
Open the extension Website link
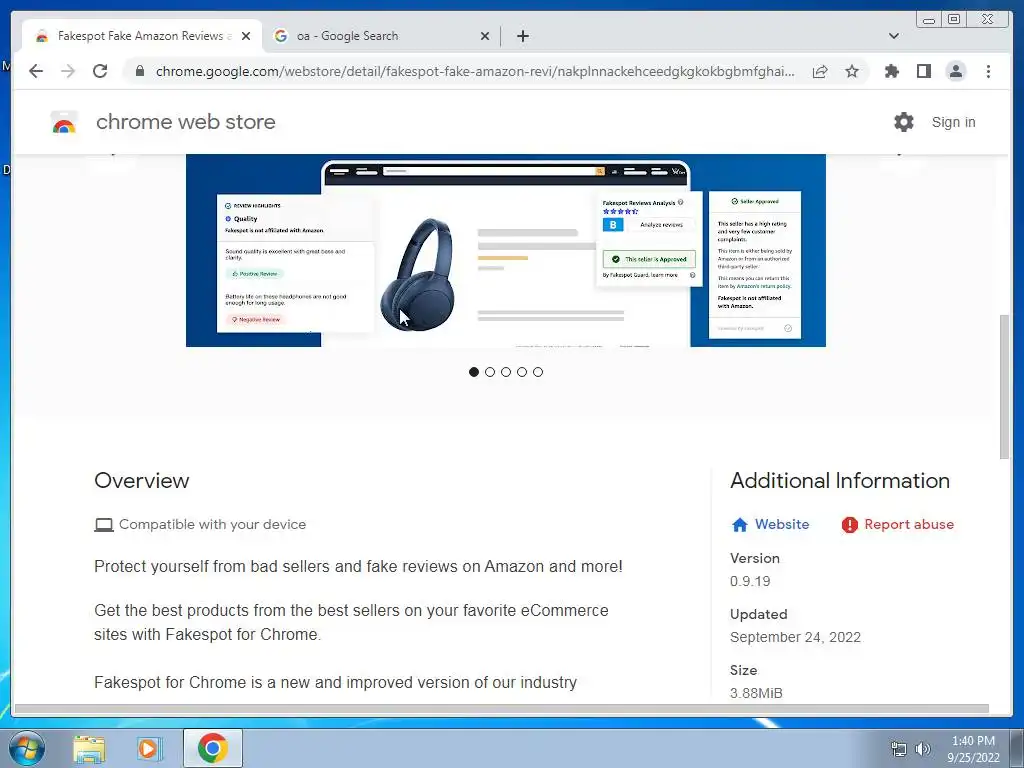click(x=782, y=524)
